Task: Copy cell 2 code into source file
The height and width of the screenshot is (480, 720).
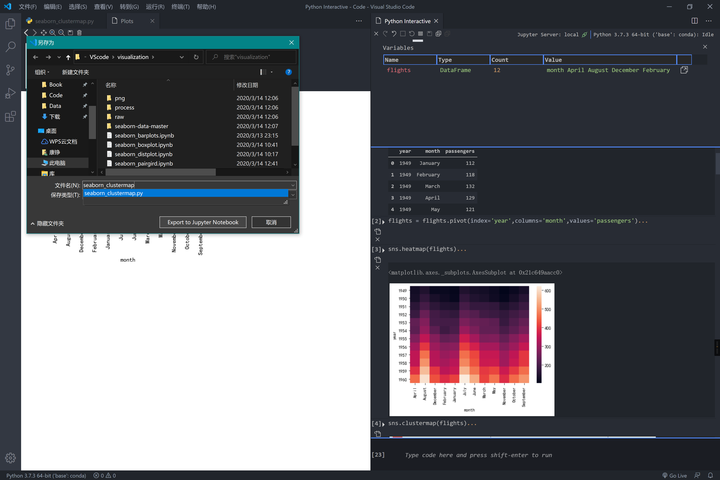Action: (x=377, y=232)
